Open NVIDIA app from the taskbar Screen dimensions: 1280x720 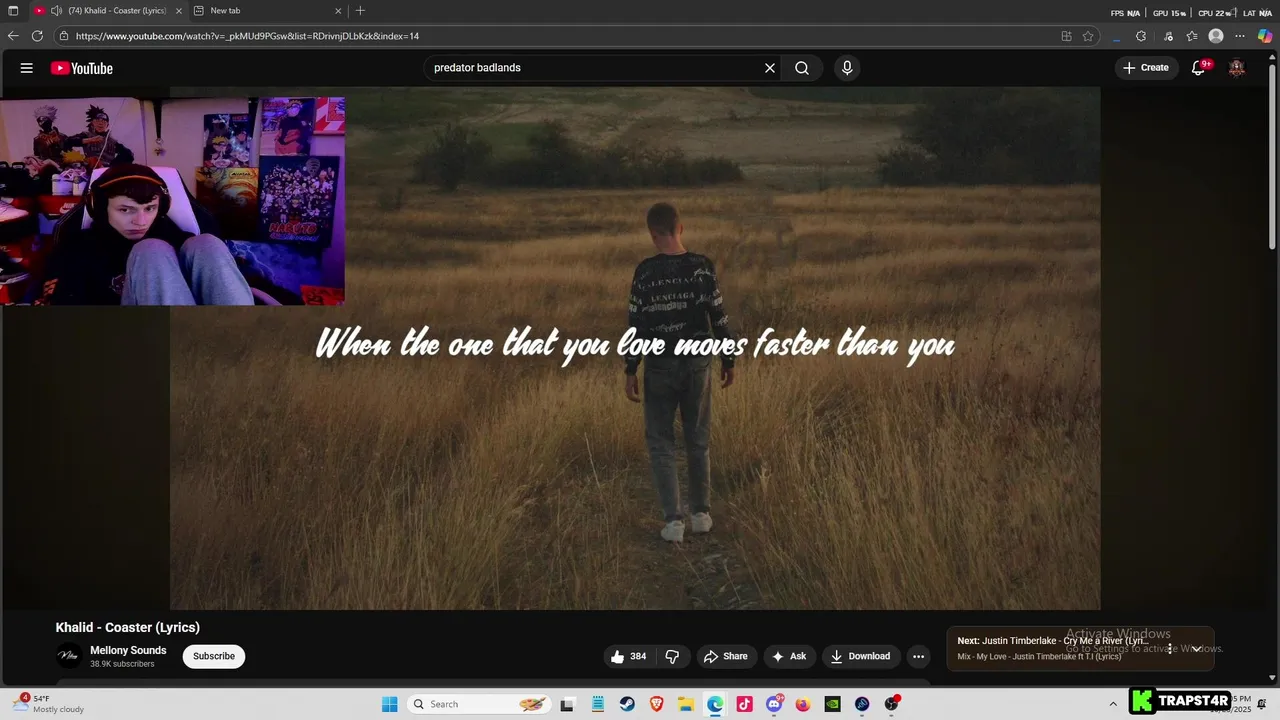point(832,704)
